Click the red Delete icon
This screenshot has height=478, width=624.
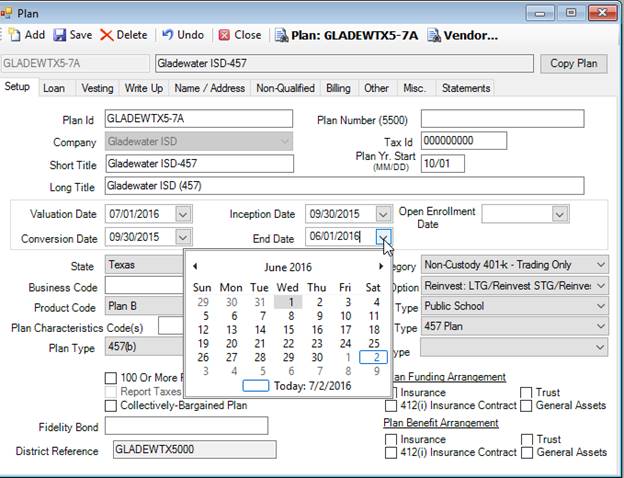point(106,35)
